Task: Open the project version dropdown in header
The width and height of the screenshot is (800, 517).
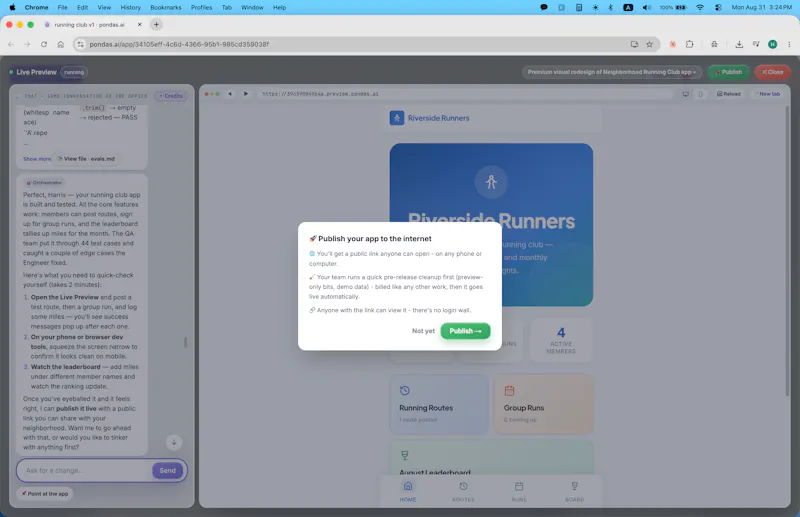Action: [x=611, y=72]
